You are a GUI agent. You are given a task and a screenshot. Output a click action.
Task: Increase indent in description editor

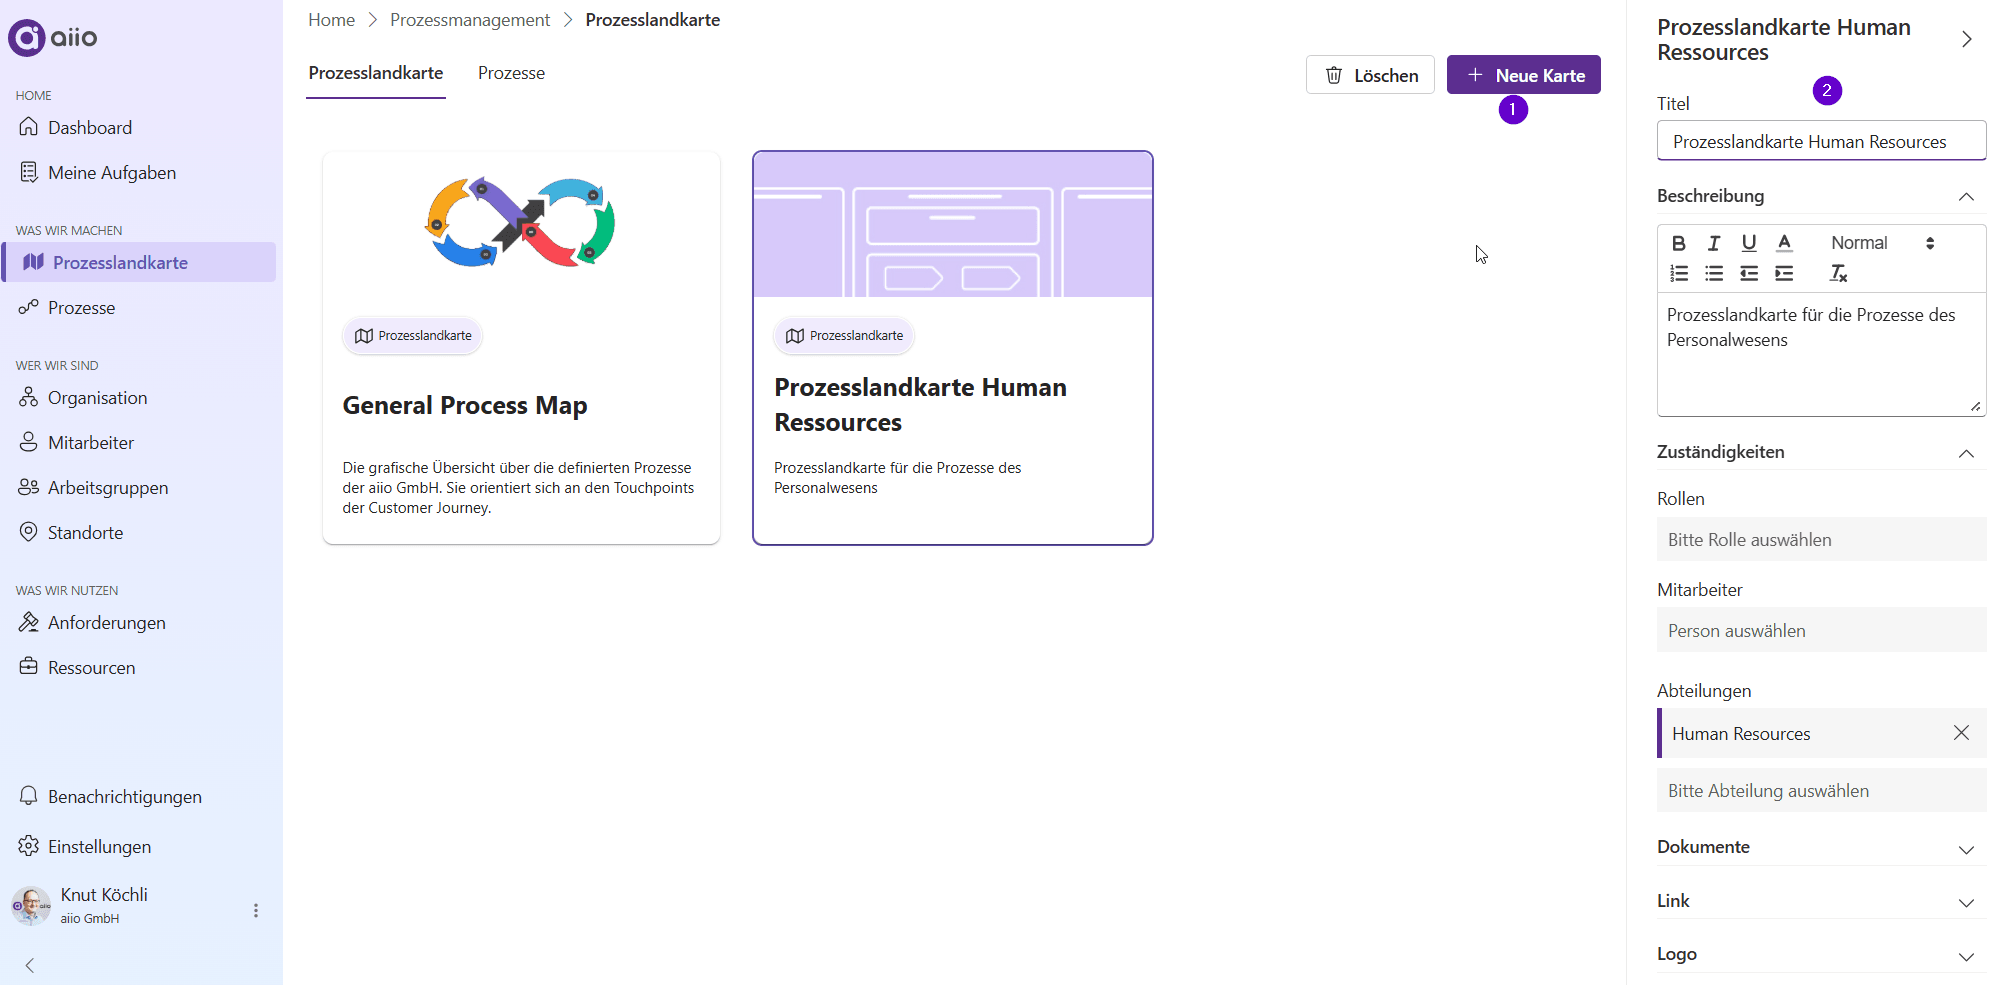coord(1784,273)
